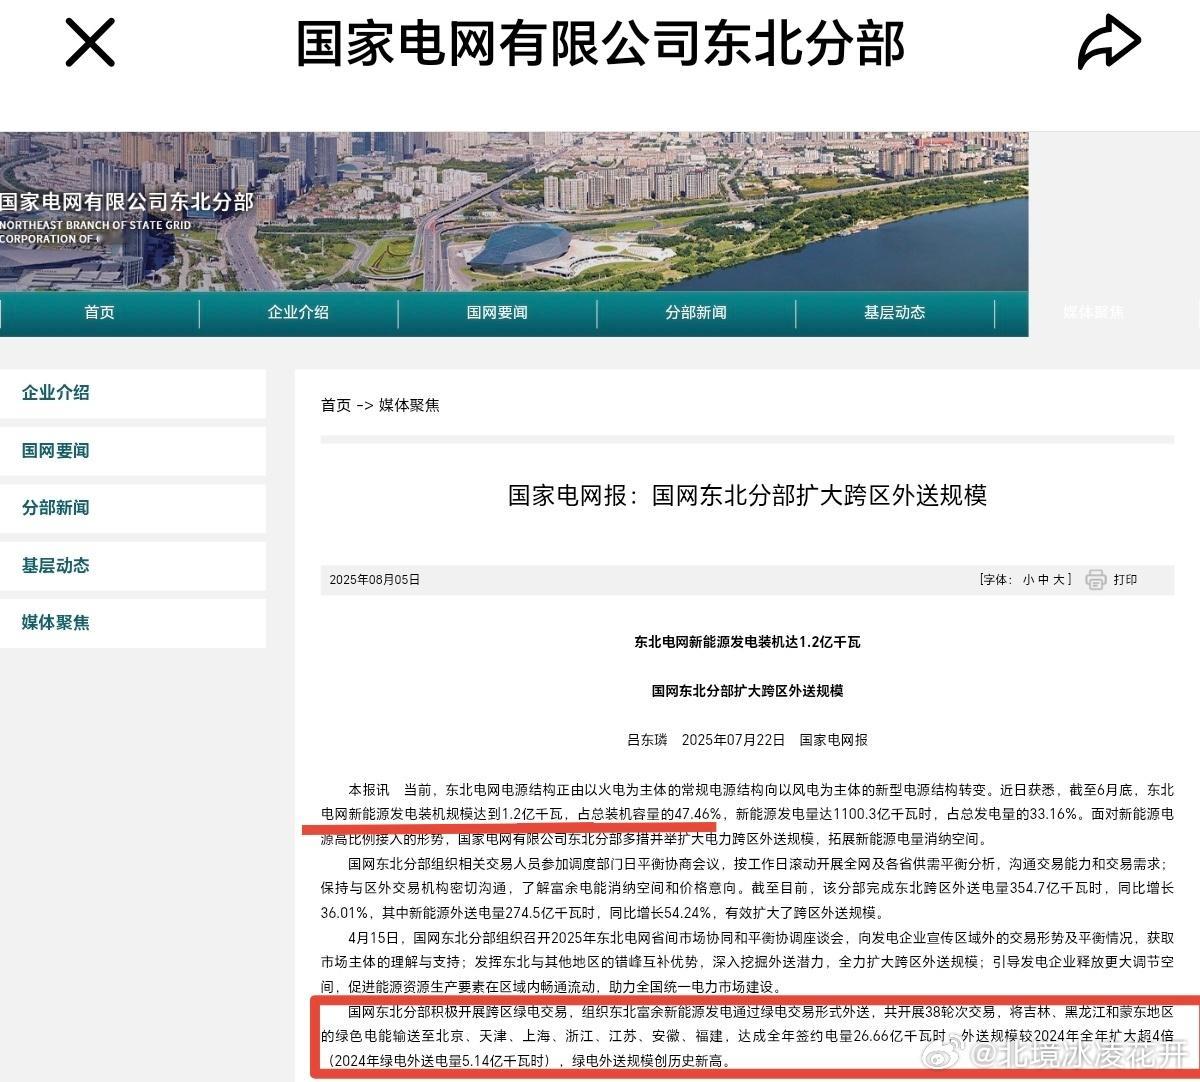Image resolution: width=1200 pixels, height=1082 pixels.
Task: Open the 企业介绍 top navigation menu
Action: tap(299, 312)
